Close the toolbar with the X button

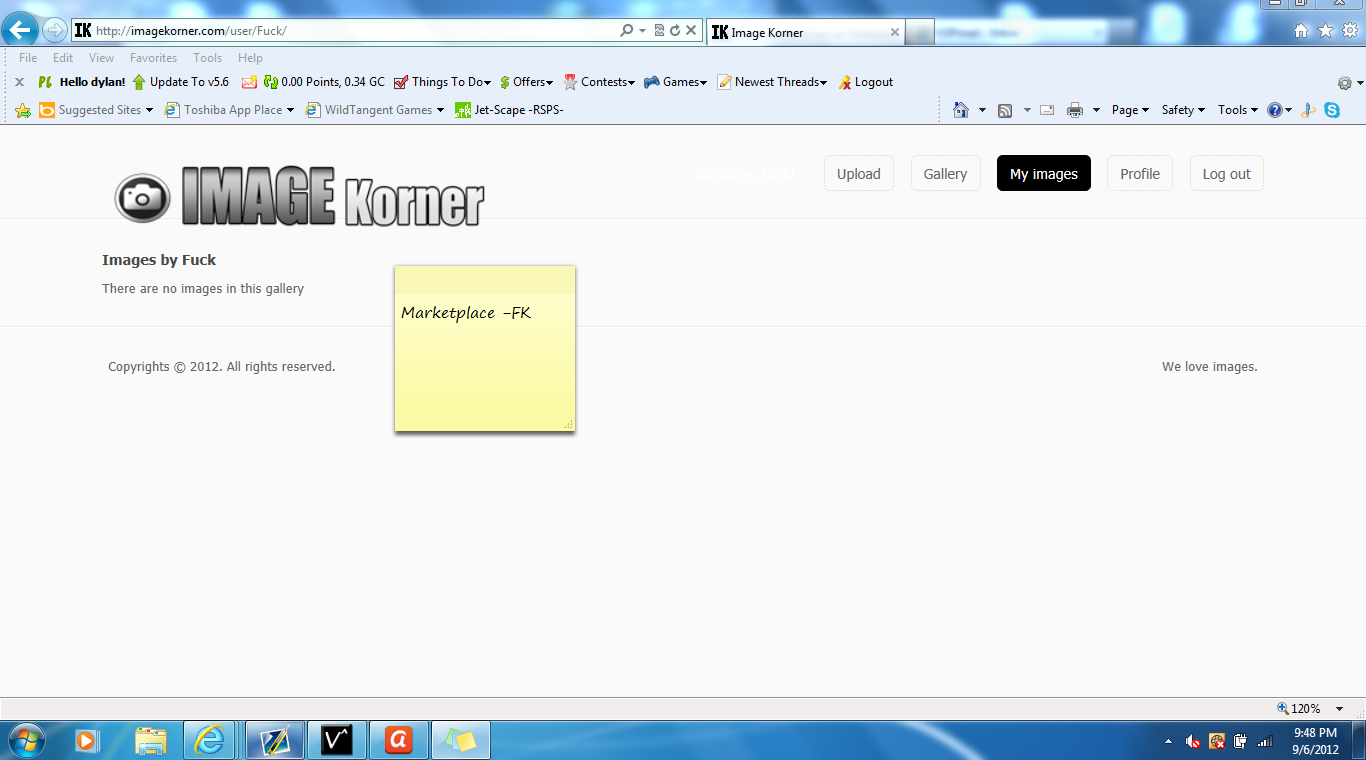pyautogui.click(x=19, y=82)
